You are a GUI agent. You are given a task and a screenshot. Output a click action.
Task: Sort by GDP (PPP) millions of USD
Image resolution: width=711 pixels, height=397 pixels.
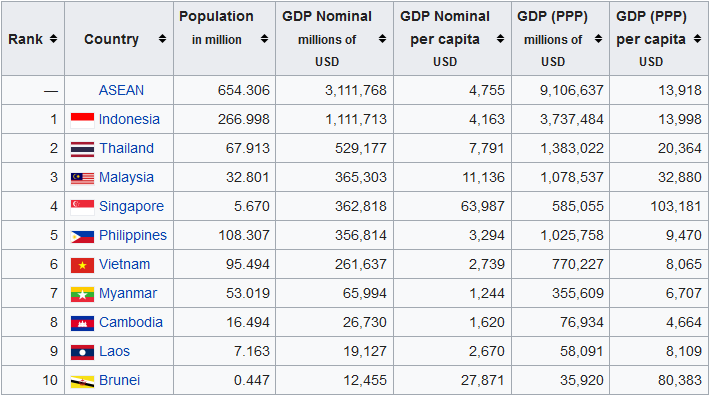599,39
